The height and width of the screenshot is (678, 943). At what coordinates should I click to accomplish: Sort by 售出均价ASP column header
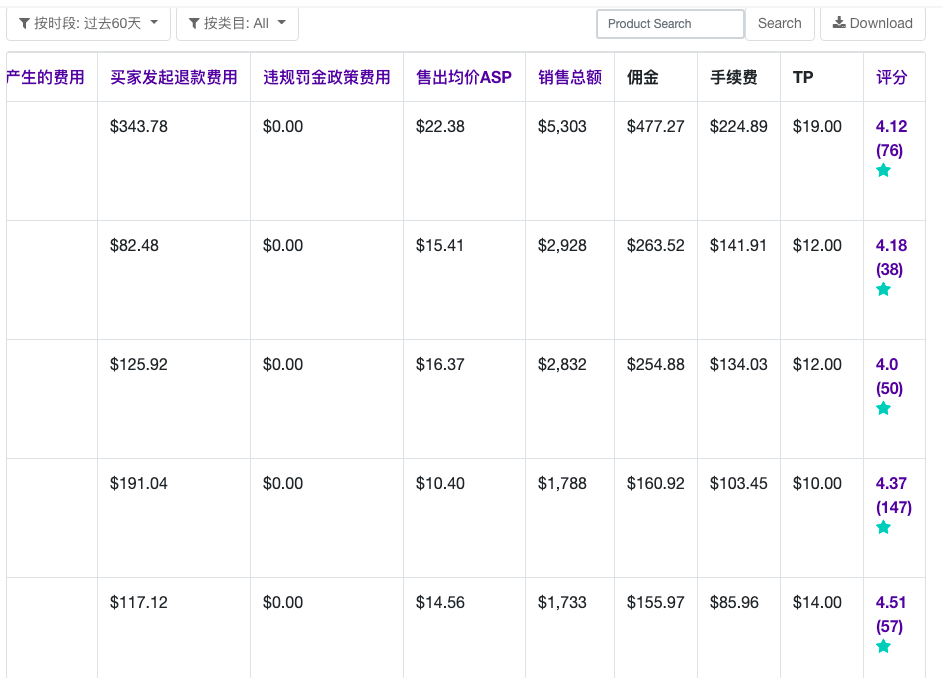point(463,77)
